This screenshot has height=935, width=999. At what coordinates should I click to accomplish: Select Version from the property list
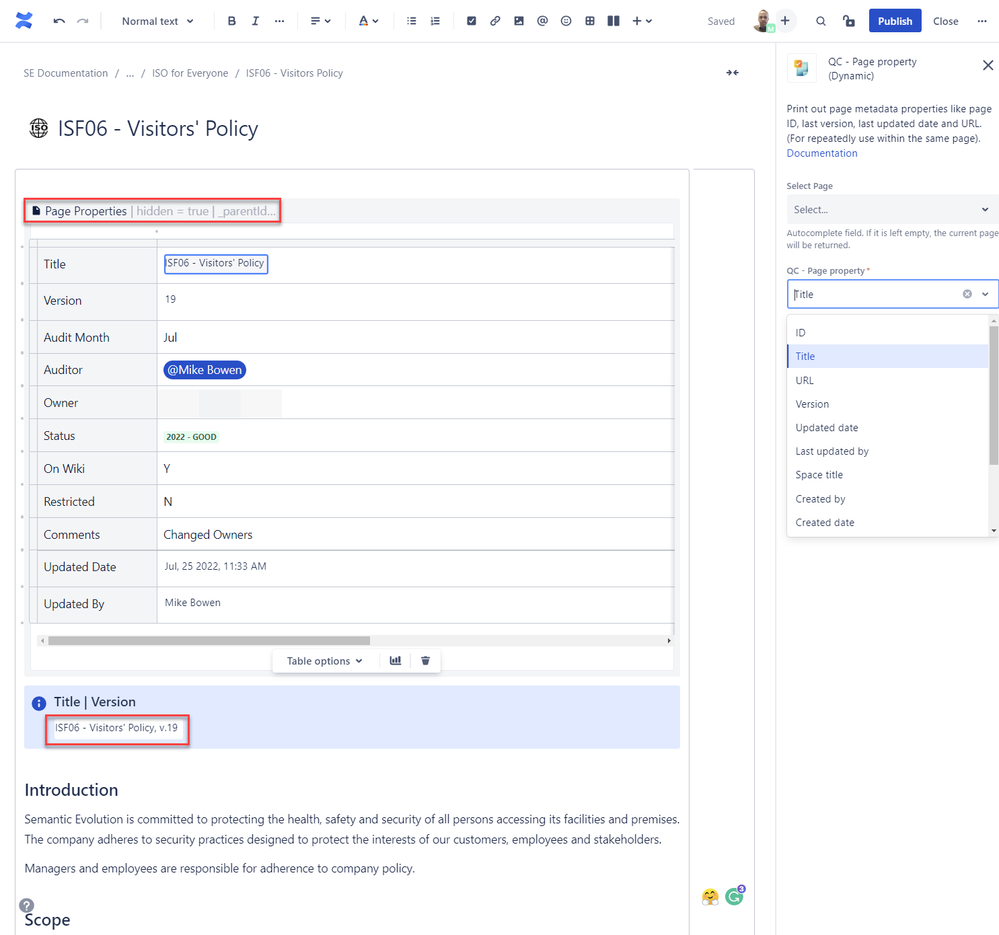pos(888,404)
